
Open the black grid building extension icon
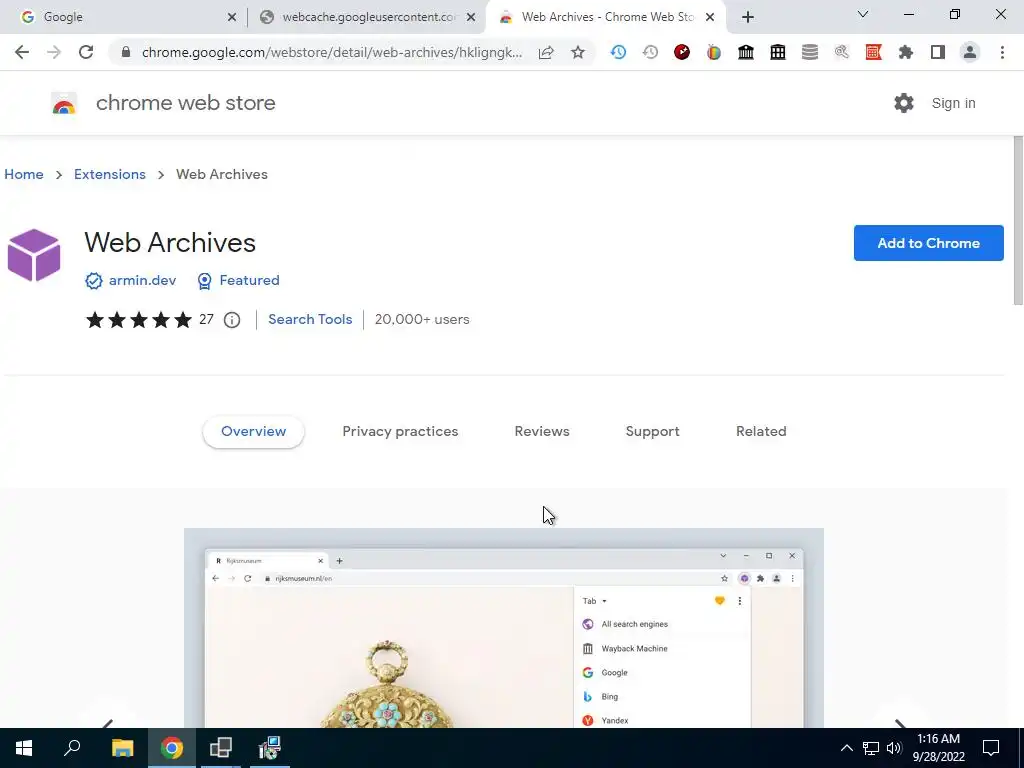click(778, 52)
